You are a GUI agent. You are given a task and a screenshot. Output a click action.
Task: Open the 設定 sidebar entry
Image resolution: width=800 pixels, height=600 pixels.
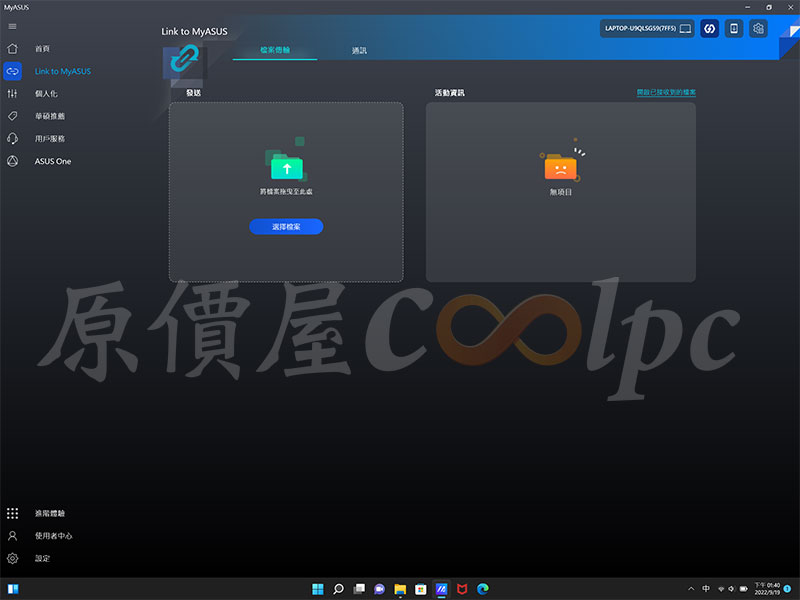tap(42, 558)
